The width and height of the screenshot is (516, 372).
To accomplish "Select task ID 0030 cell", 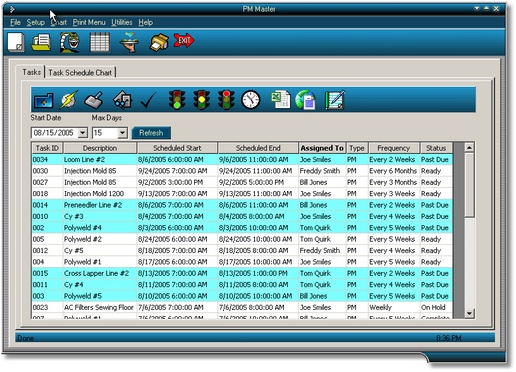I will coord(47,171).
